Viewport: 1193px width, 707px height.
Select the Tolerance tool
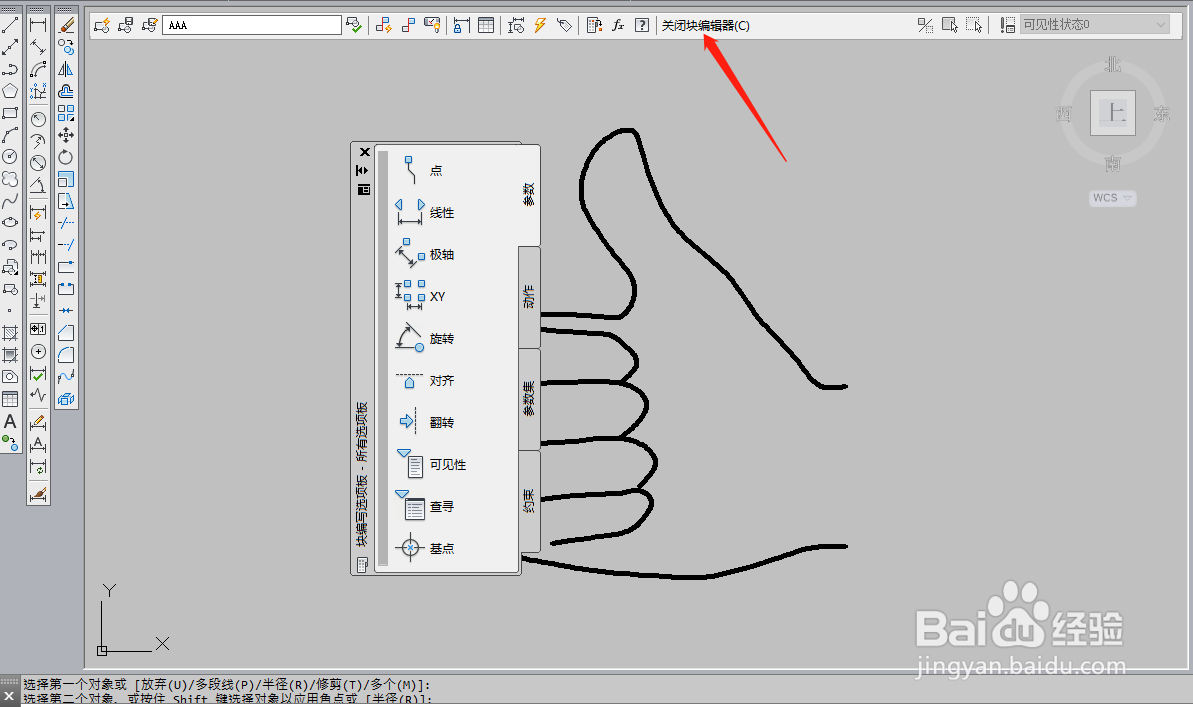[38, 330]
